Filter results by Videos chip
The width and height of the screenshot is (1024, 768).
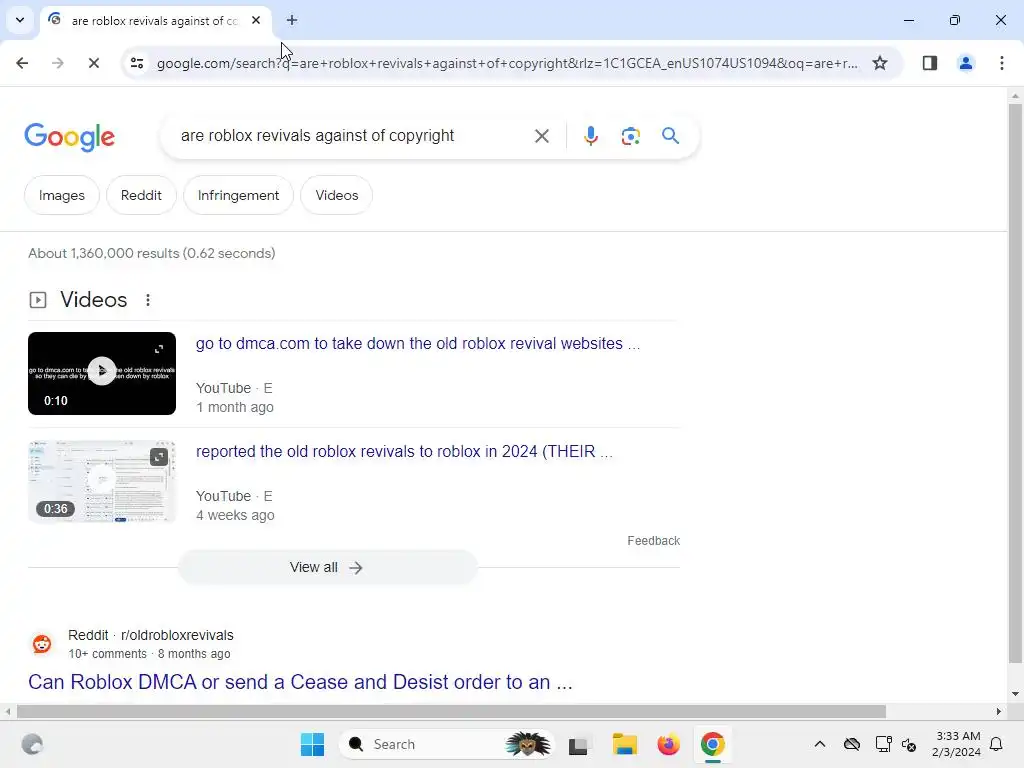point(336,195)
